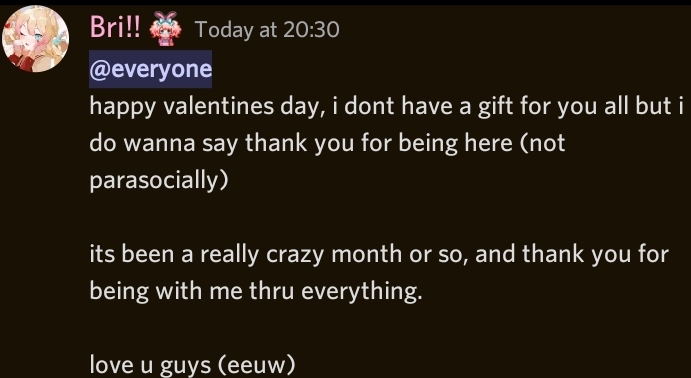
Task: Click the bunny-eared role icon beside Bri!!
Action: pyautogui.click(x=165, y=29)
